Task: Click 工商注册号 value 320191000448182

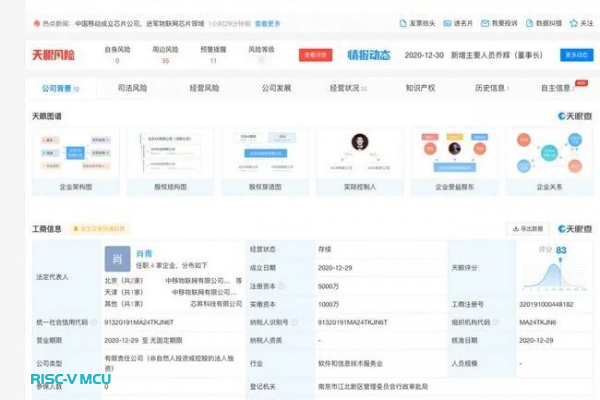Action: click(546, 304)
